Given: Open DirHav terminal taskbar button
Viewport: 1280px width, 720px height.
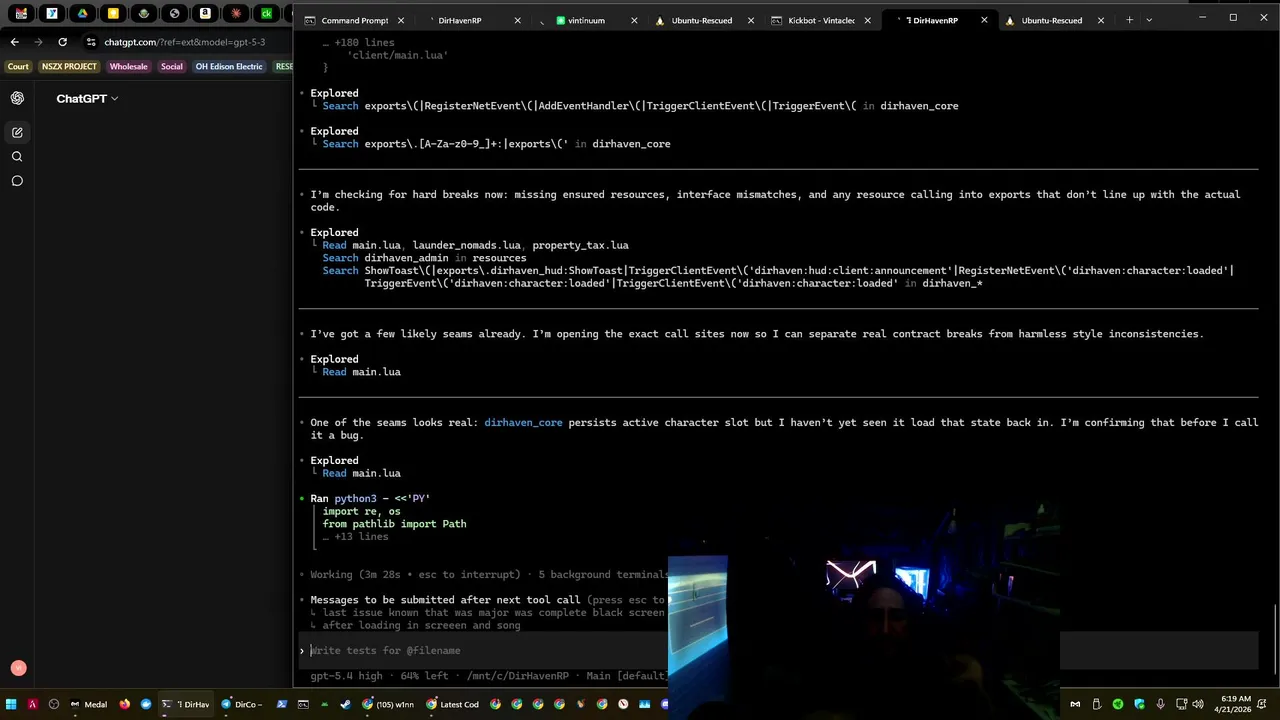Looking at the screenshot, I should click(186, 704).
